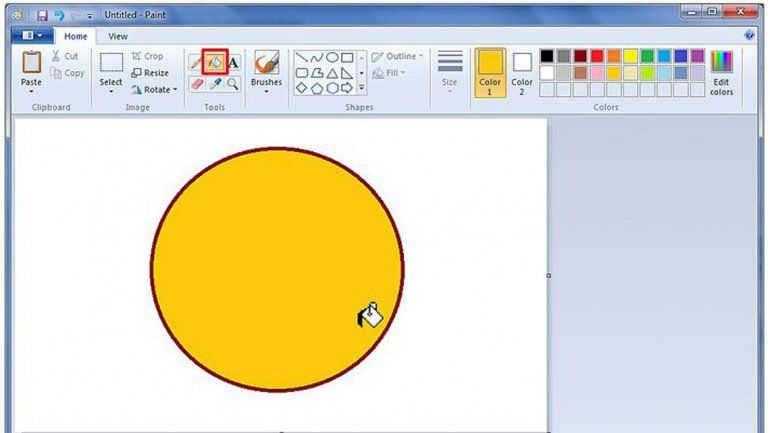Select the Magnifier tool
This screenshot has width=770, height=433.
(x=233, y=84)
